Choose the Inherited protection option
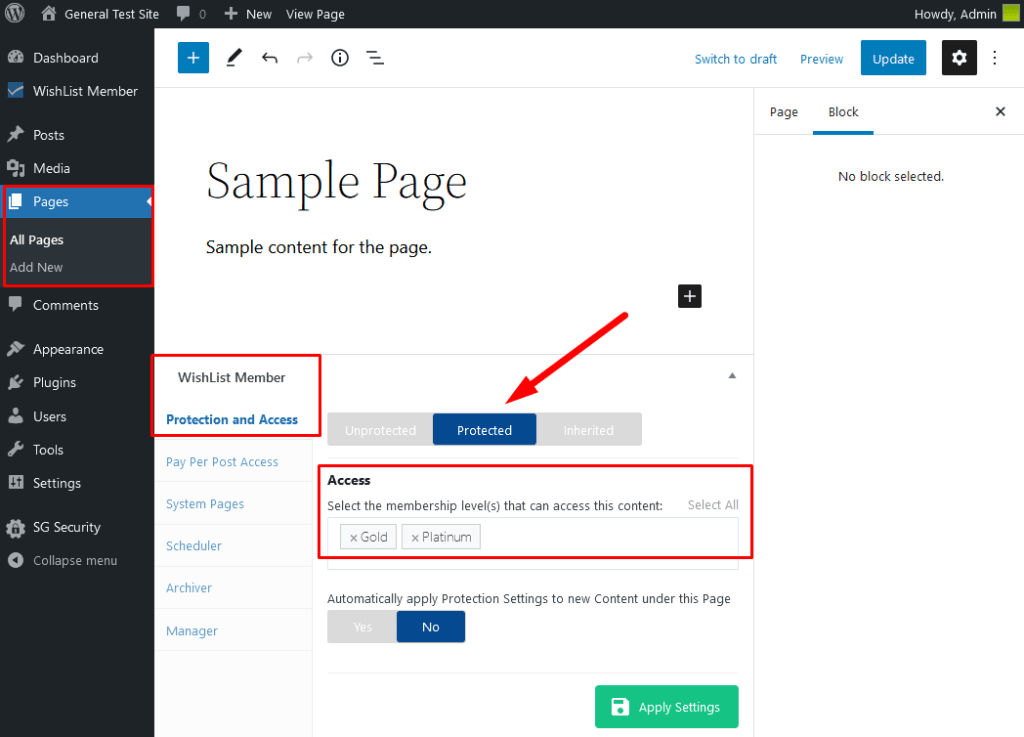Viewport: 1024px width, 737px height. [588, 430]
